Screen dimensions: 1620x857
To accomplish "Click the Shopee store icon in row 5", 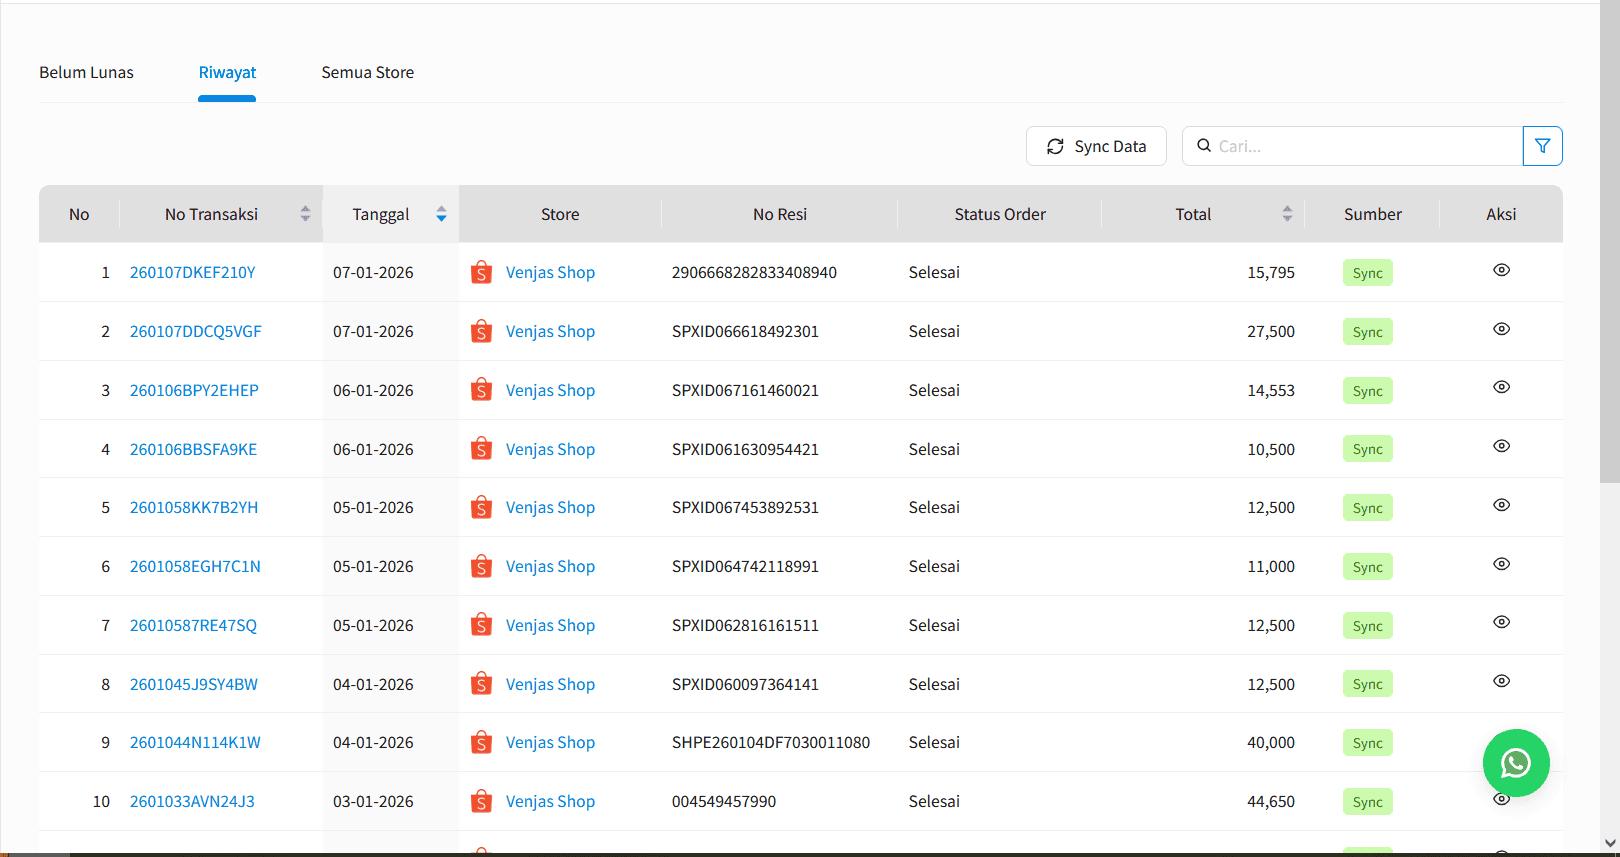I will (481, 508).
